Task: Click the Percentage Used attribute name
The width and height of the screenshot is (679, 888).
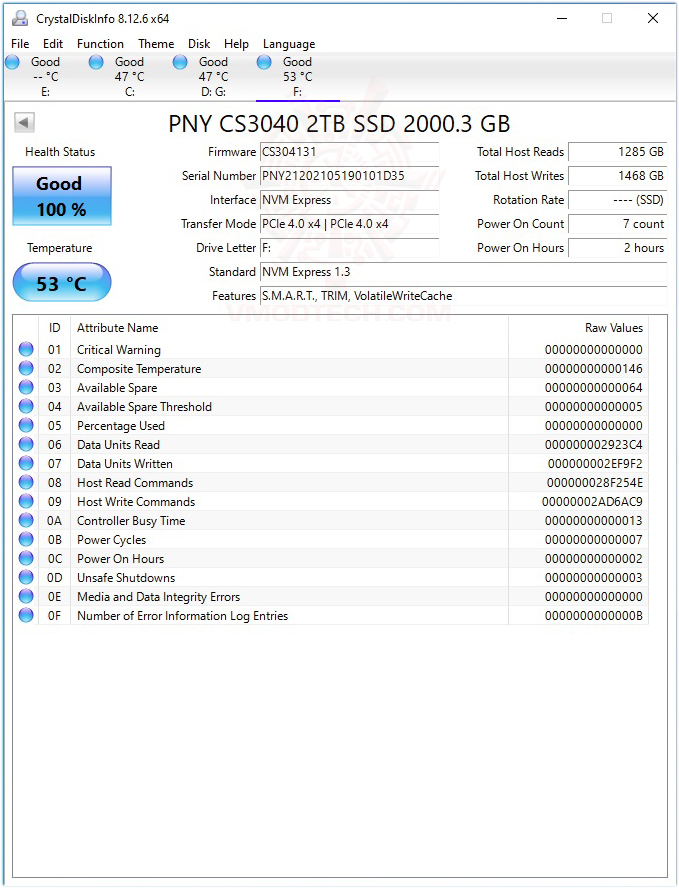Action: pyautogui.click(x=121, y=426)
